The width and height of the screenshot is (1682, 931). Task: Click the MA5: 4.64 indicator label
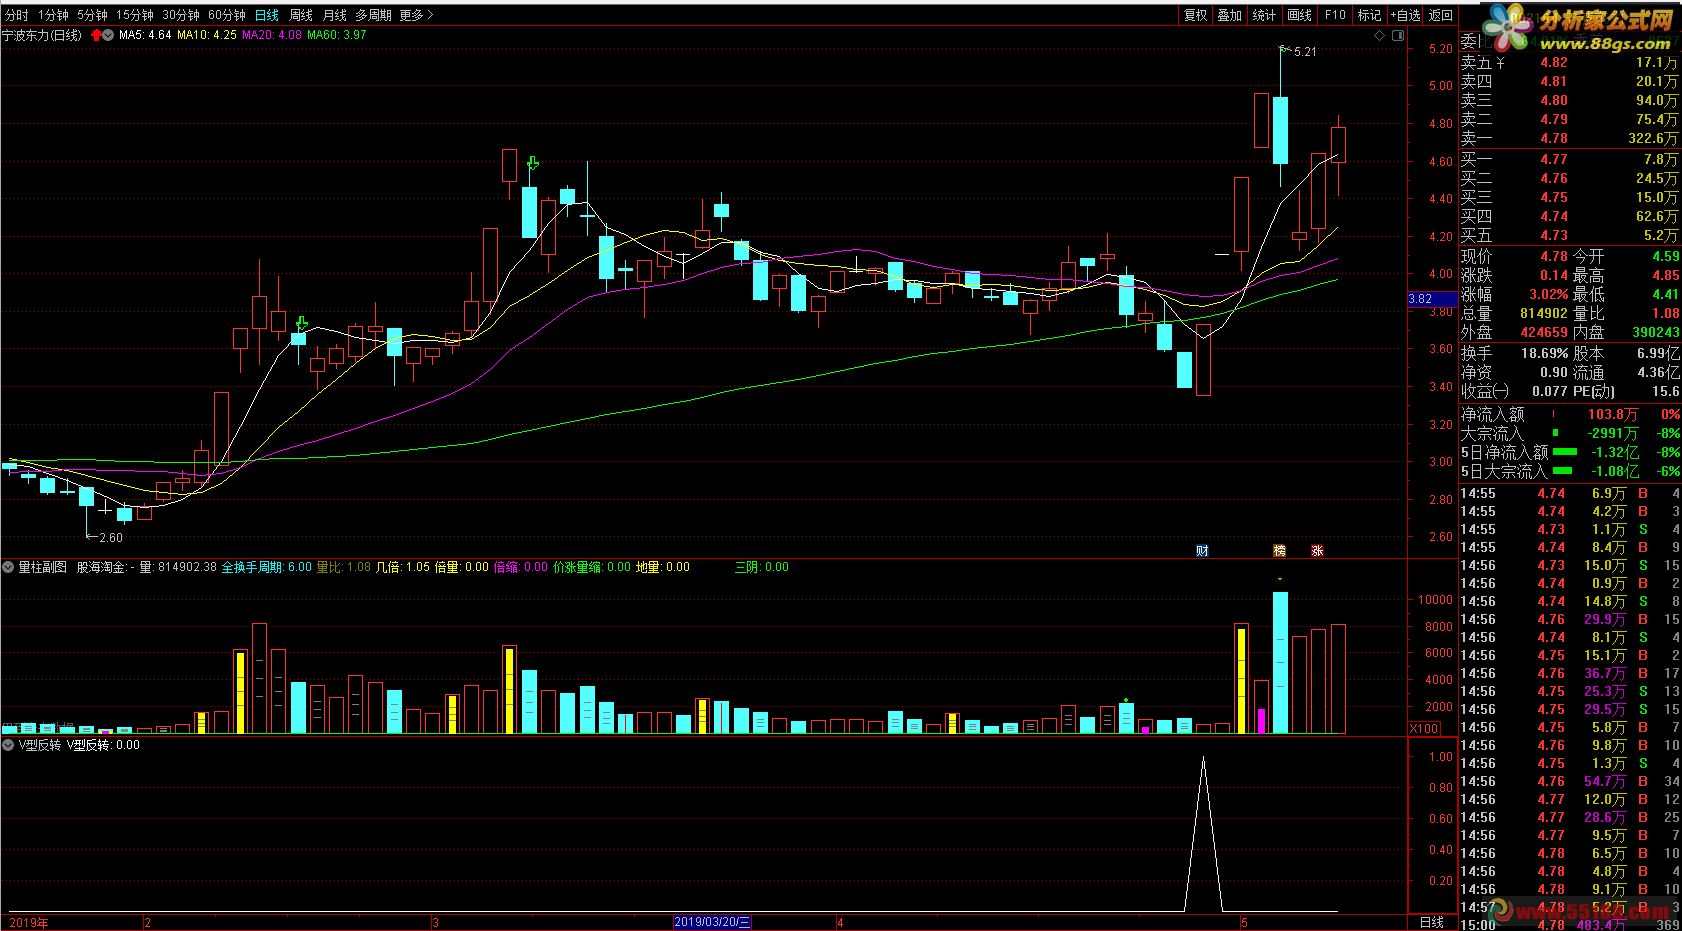point(145,35)
